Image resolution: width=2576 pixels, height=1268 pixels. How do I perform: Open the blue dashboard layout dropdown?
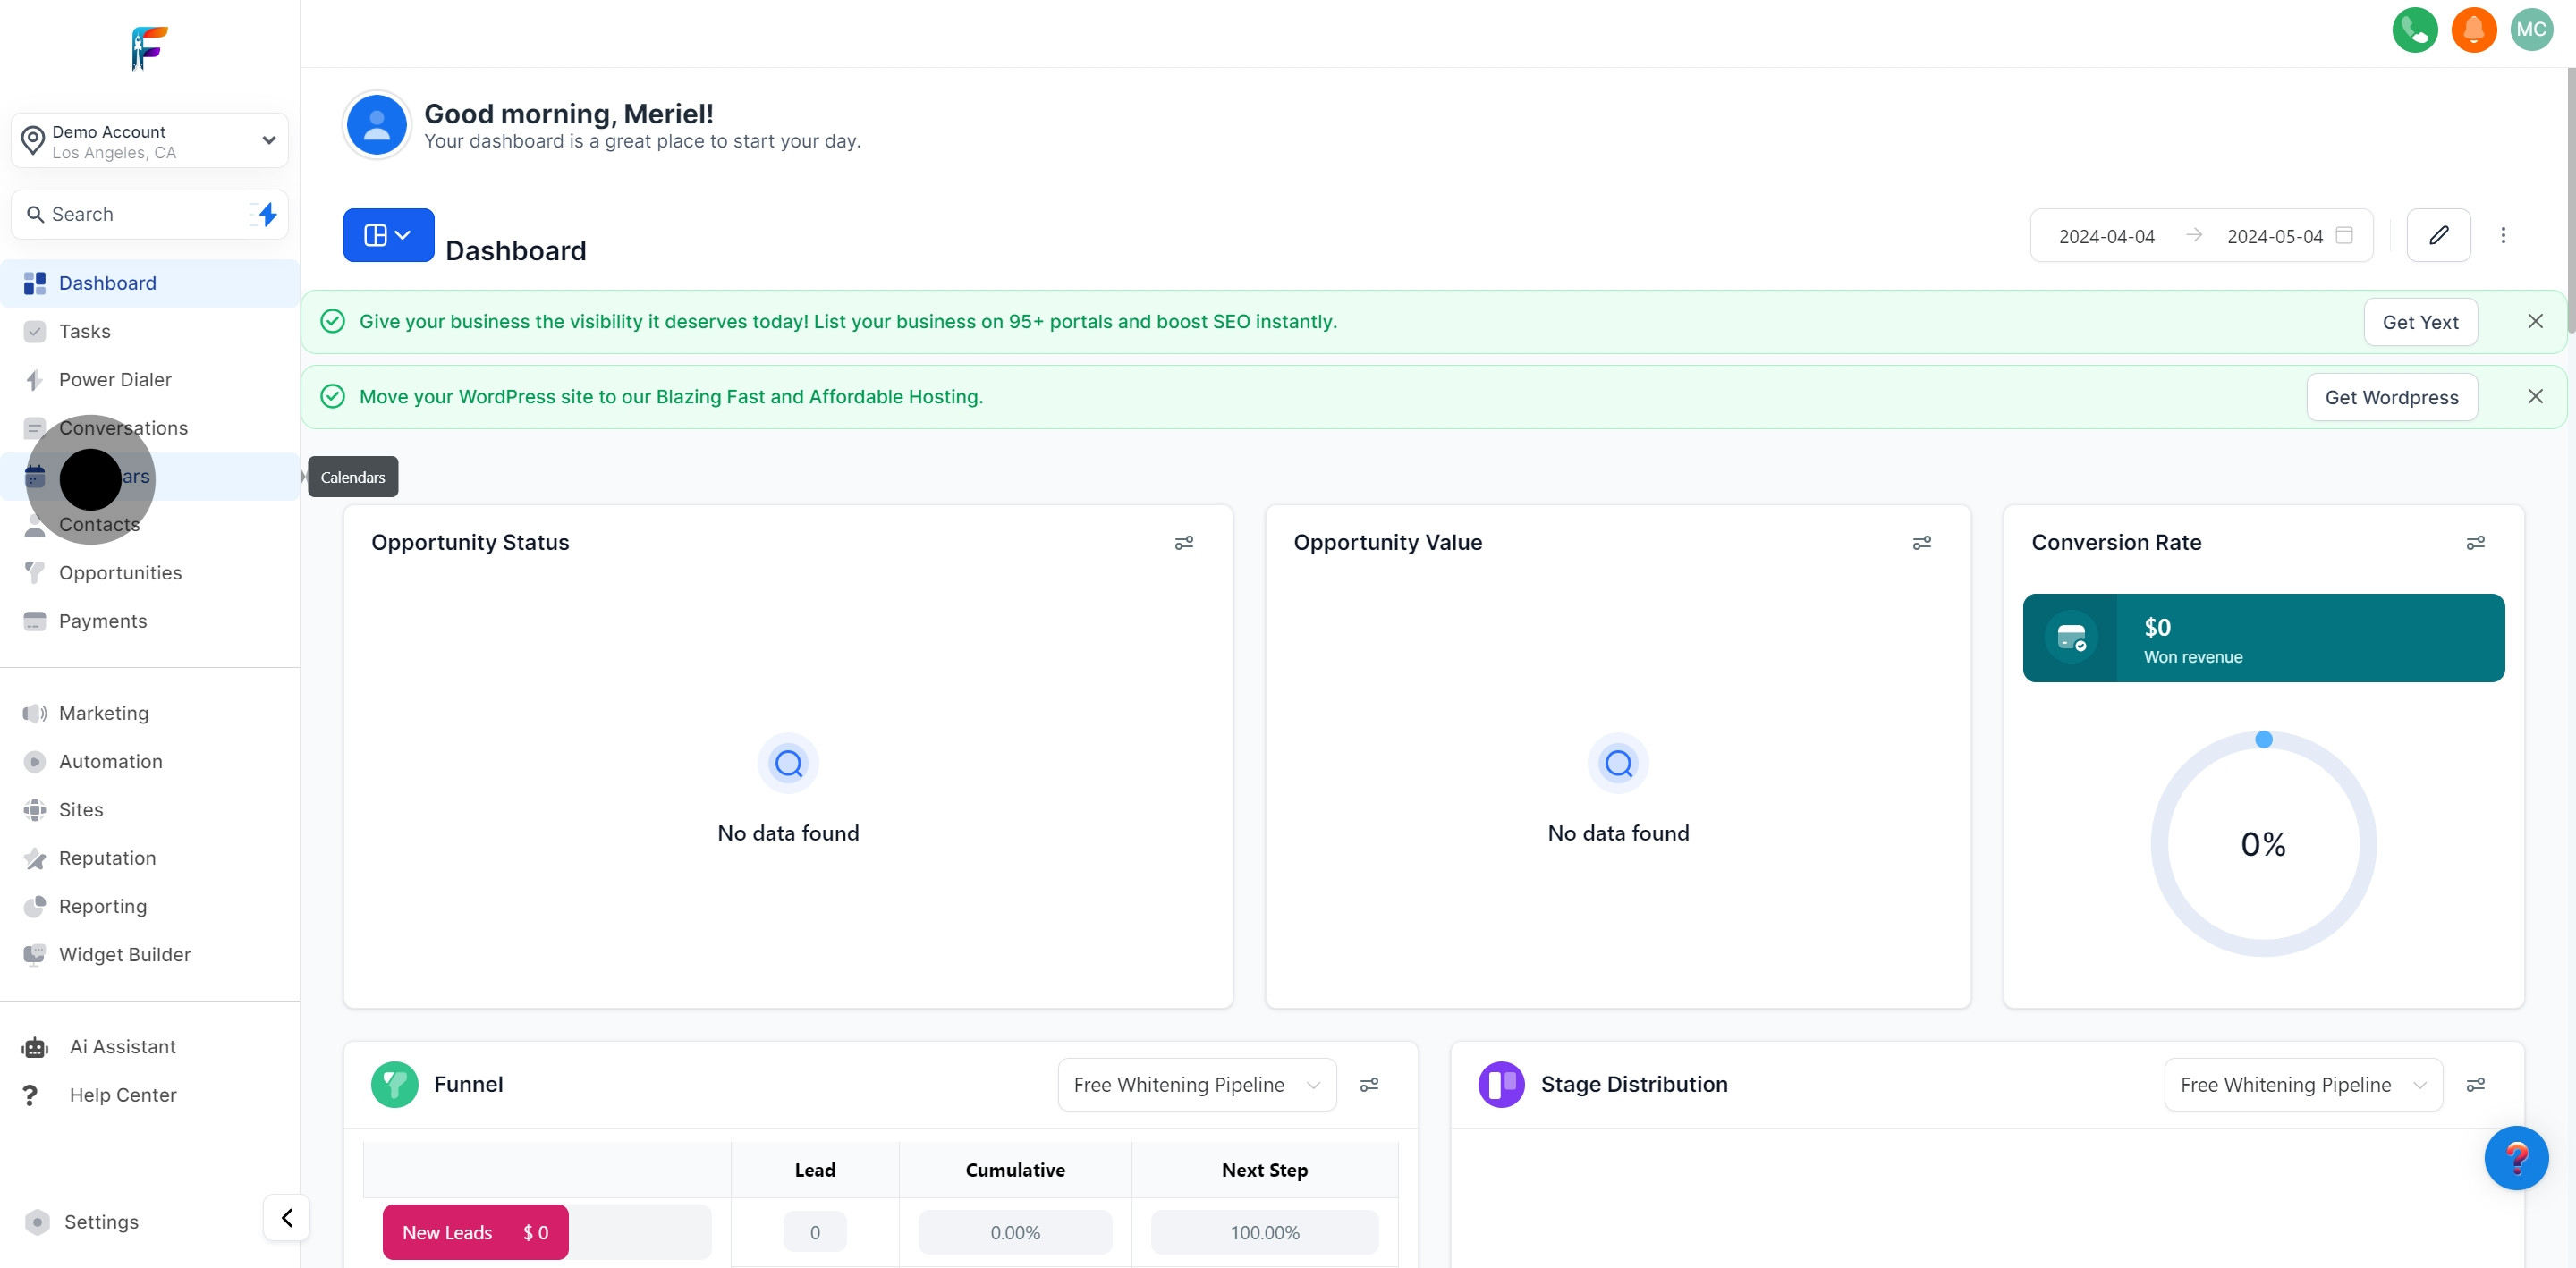388,236
